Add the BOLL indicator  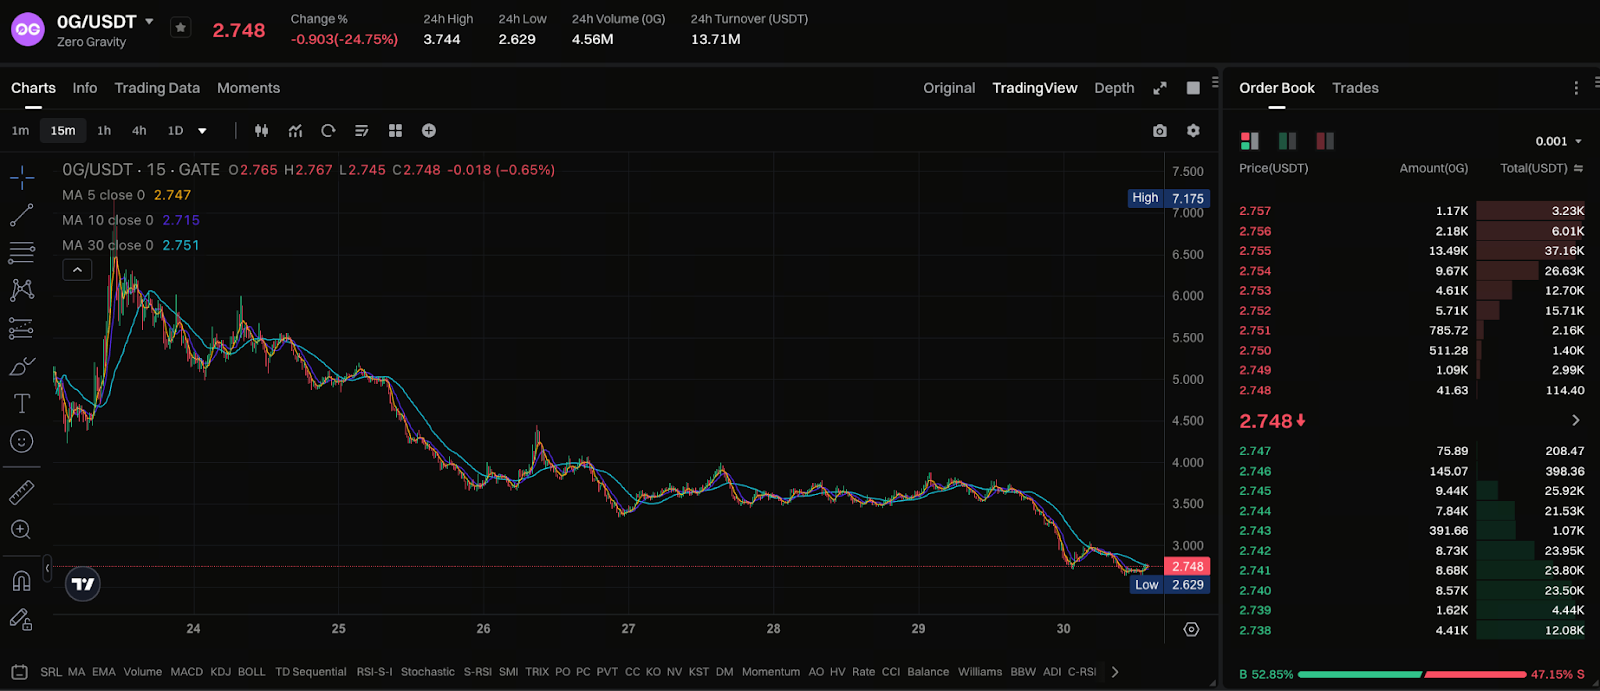point(252,672)
